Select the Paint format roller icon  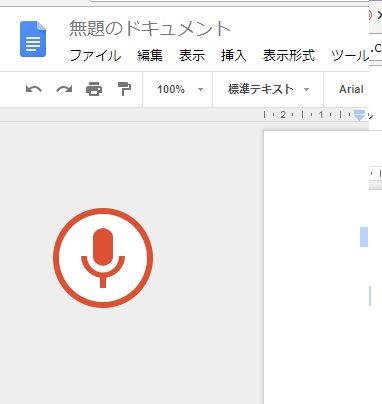(124, 89)
